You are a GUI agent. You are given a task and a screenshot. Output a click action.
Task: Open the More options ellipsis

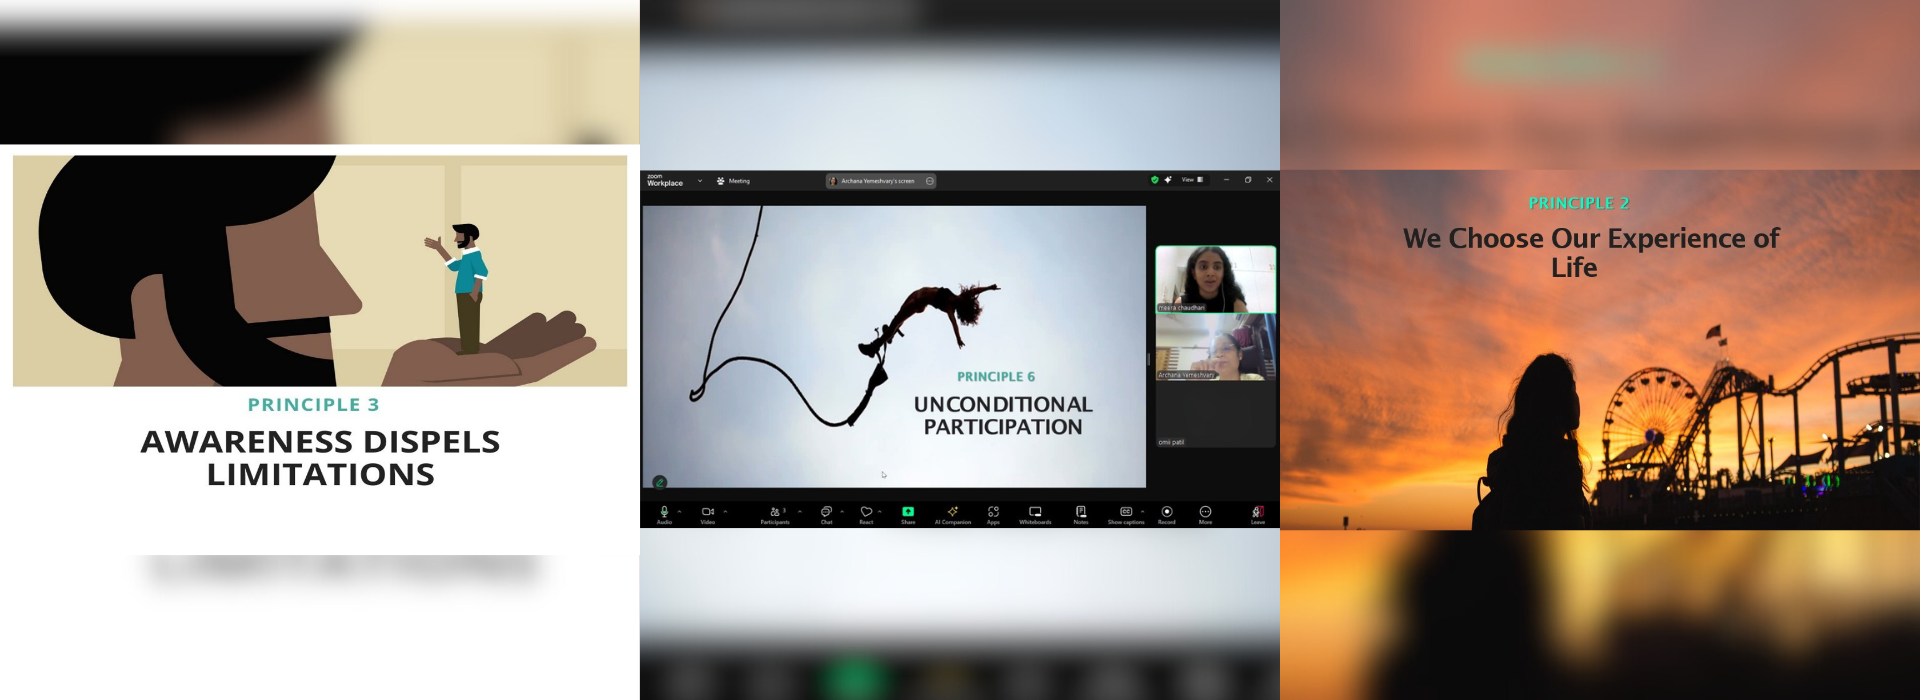[1206, 514]
